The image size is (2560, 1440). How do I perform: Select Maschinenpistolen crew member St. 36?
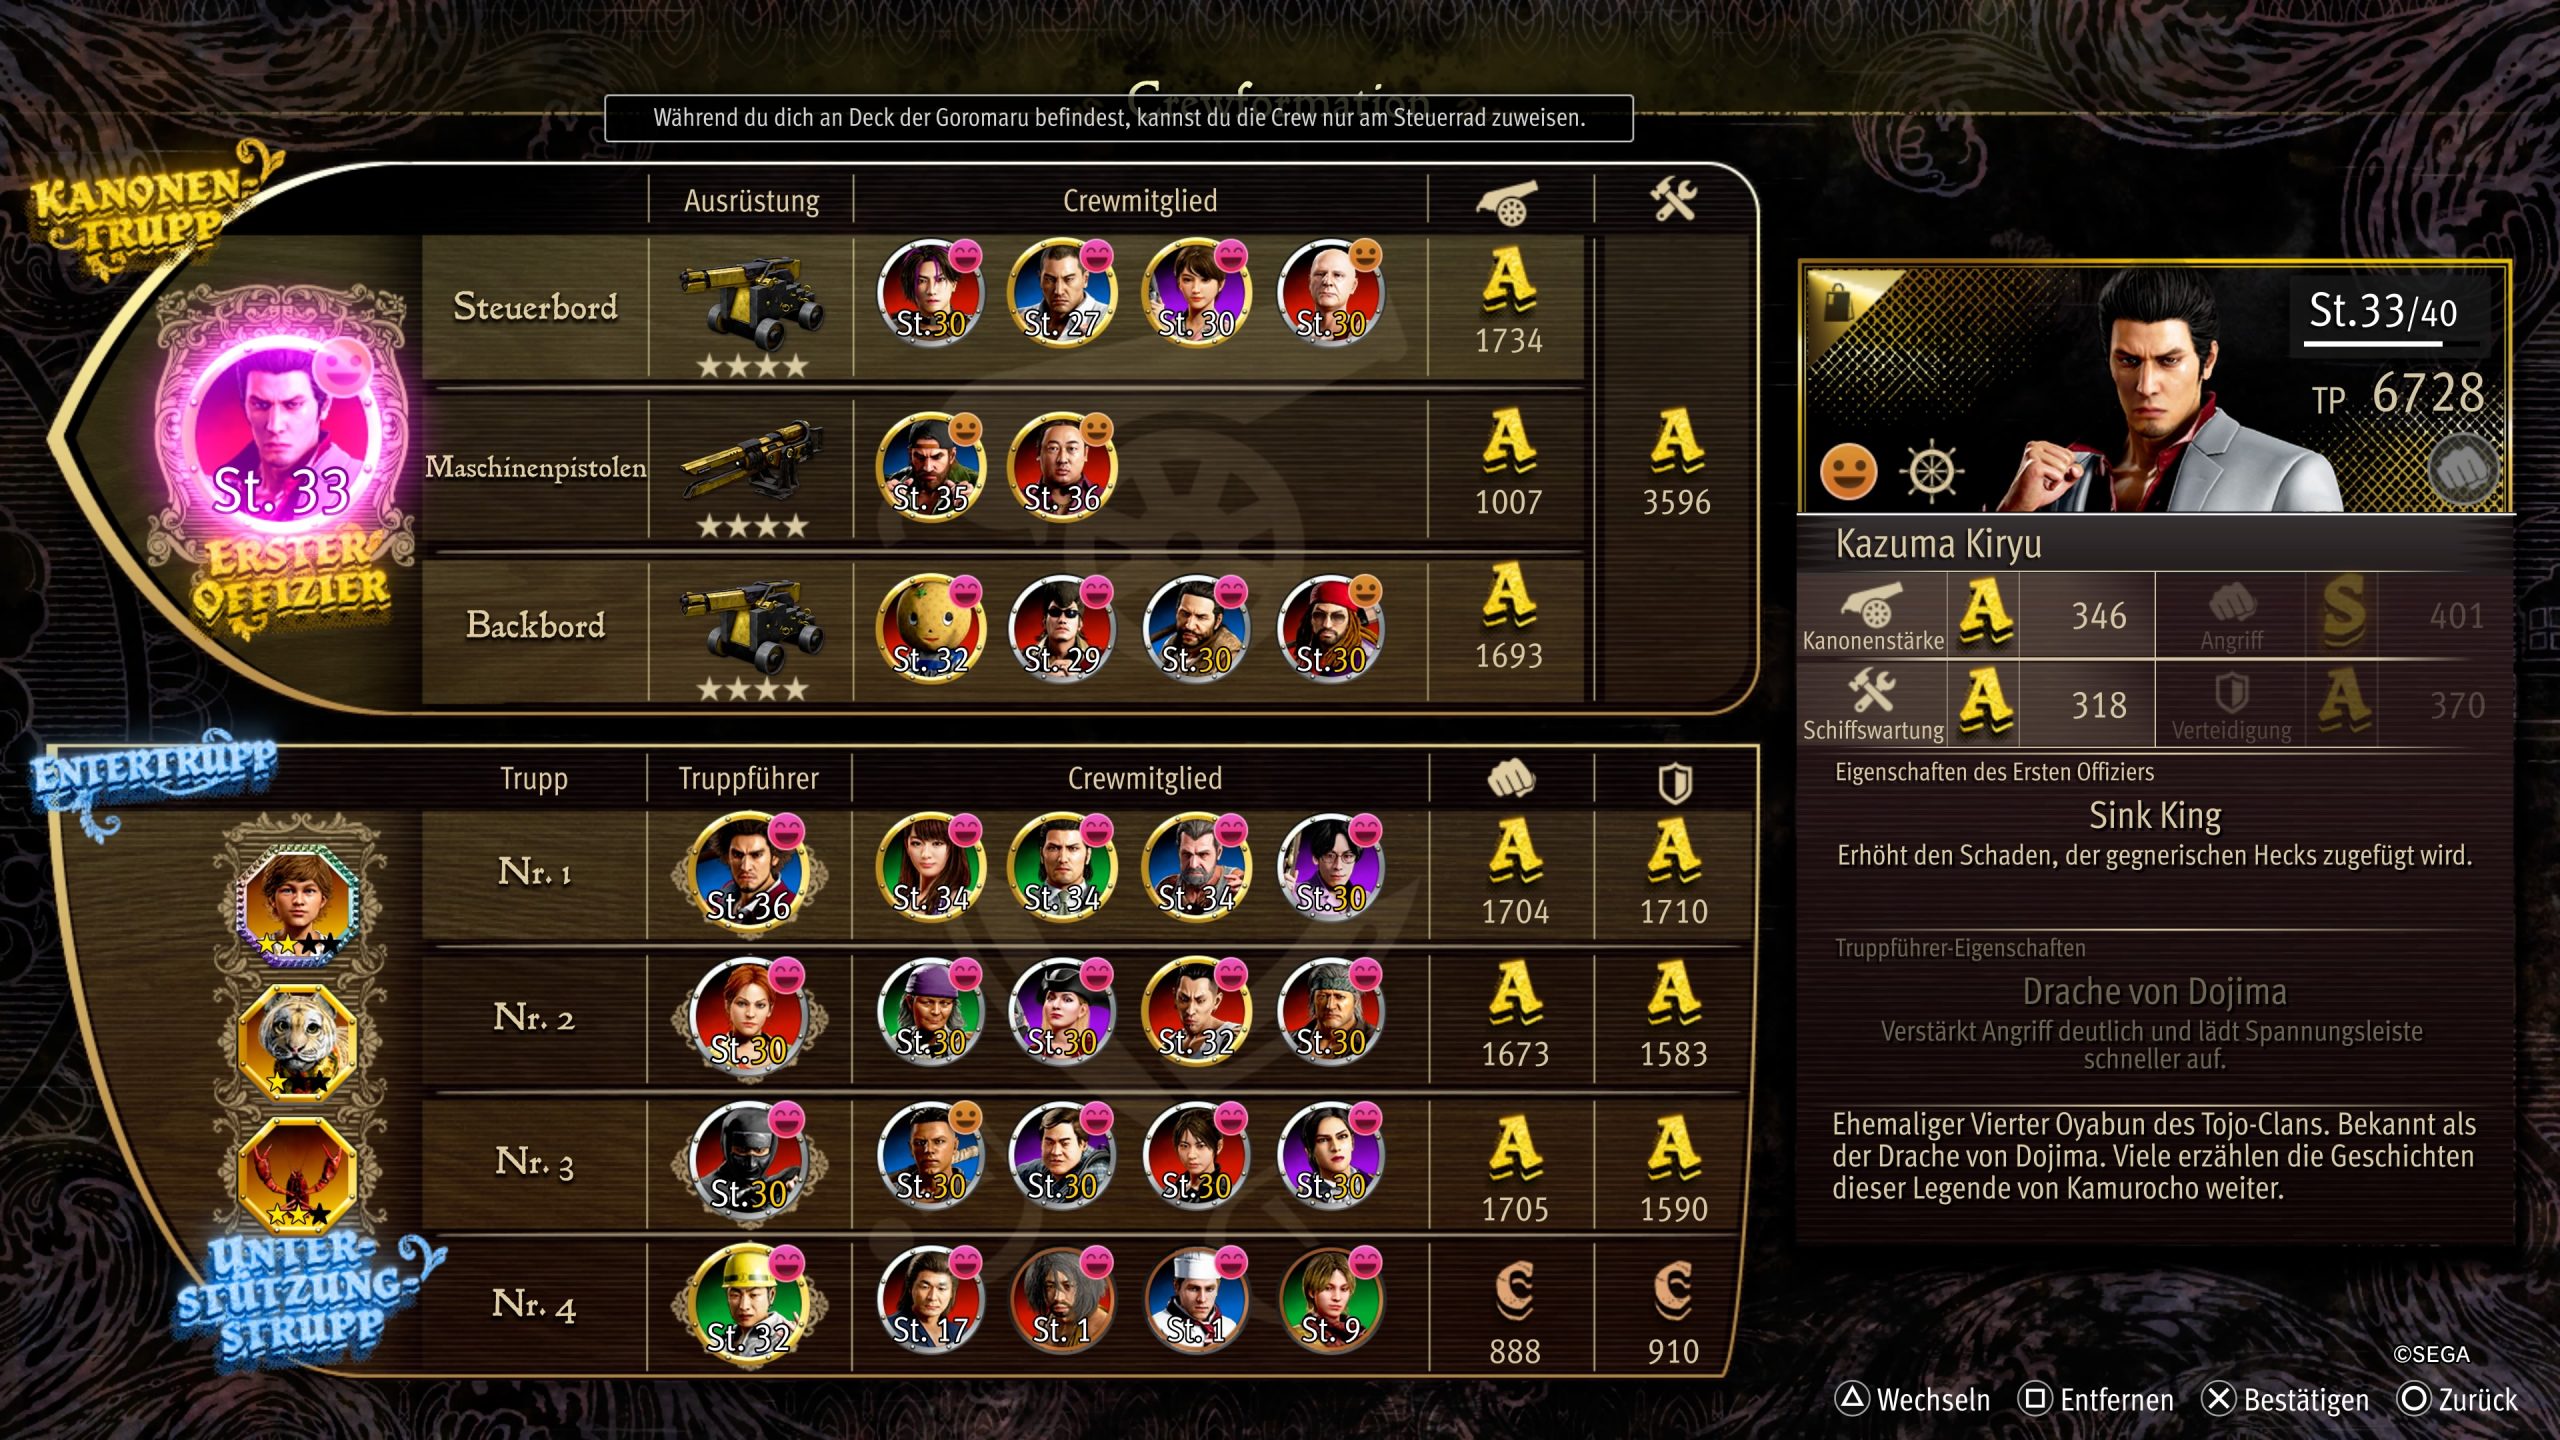point(1062,466)
